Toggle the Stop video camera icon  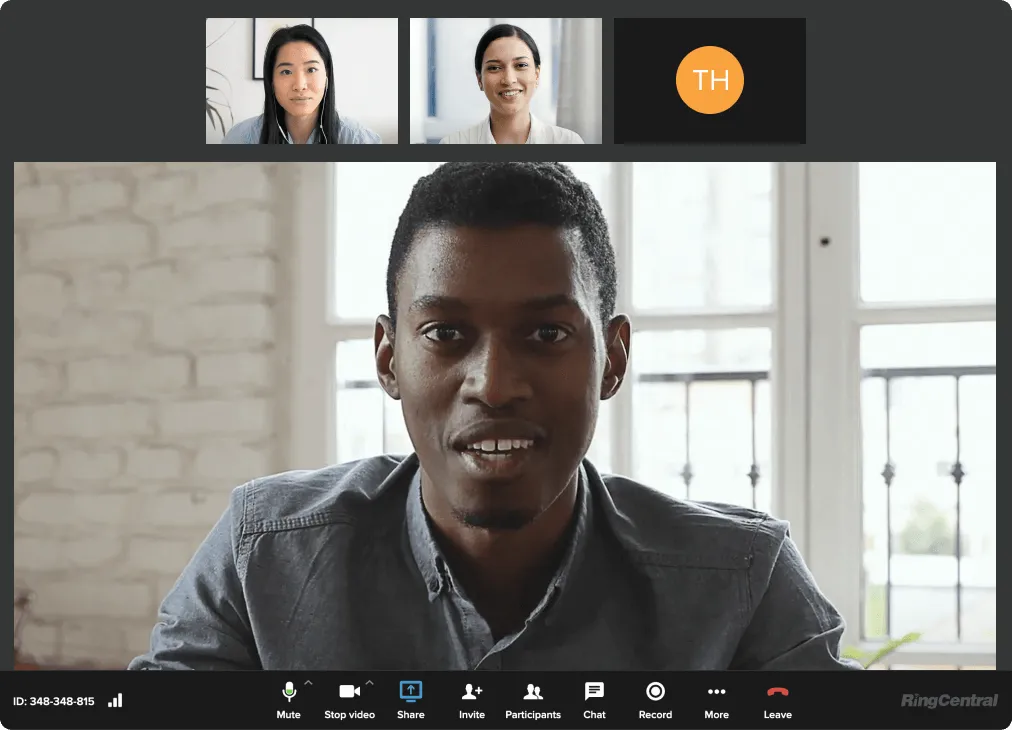click(349, 692)
